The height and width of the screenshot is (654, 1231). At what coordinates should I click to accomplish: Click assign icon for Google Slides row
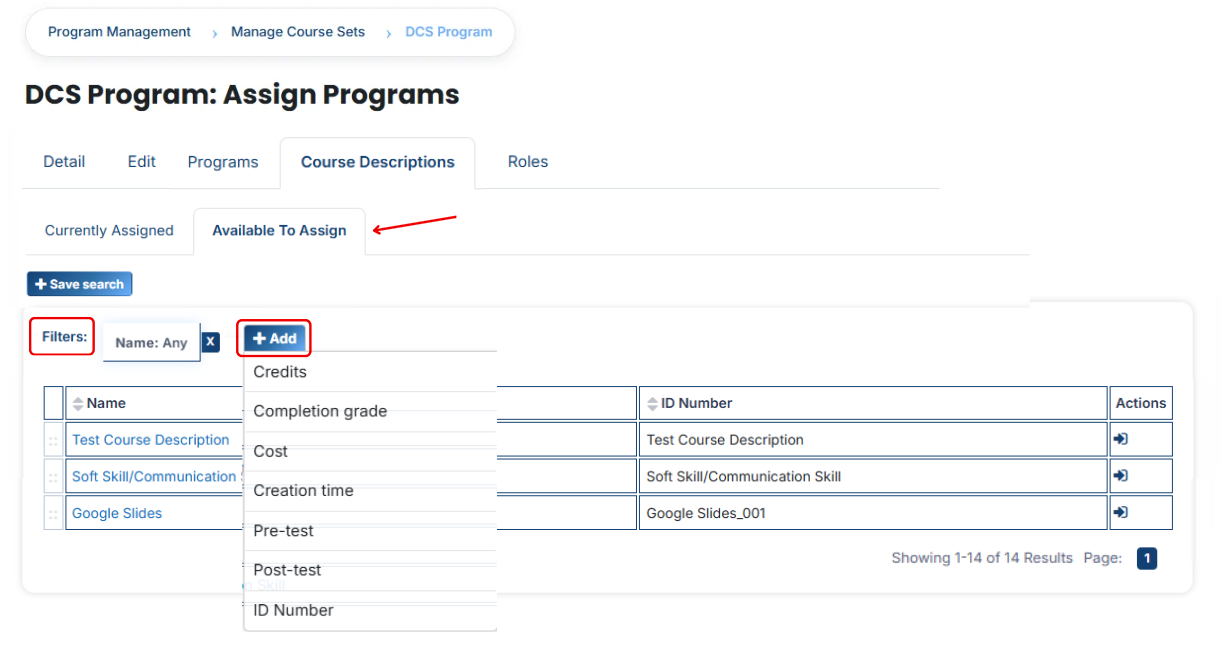click(x=1121, y=512)
